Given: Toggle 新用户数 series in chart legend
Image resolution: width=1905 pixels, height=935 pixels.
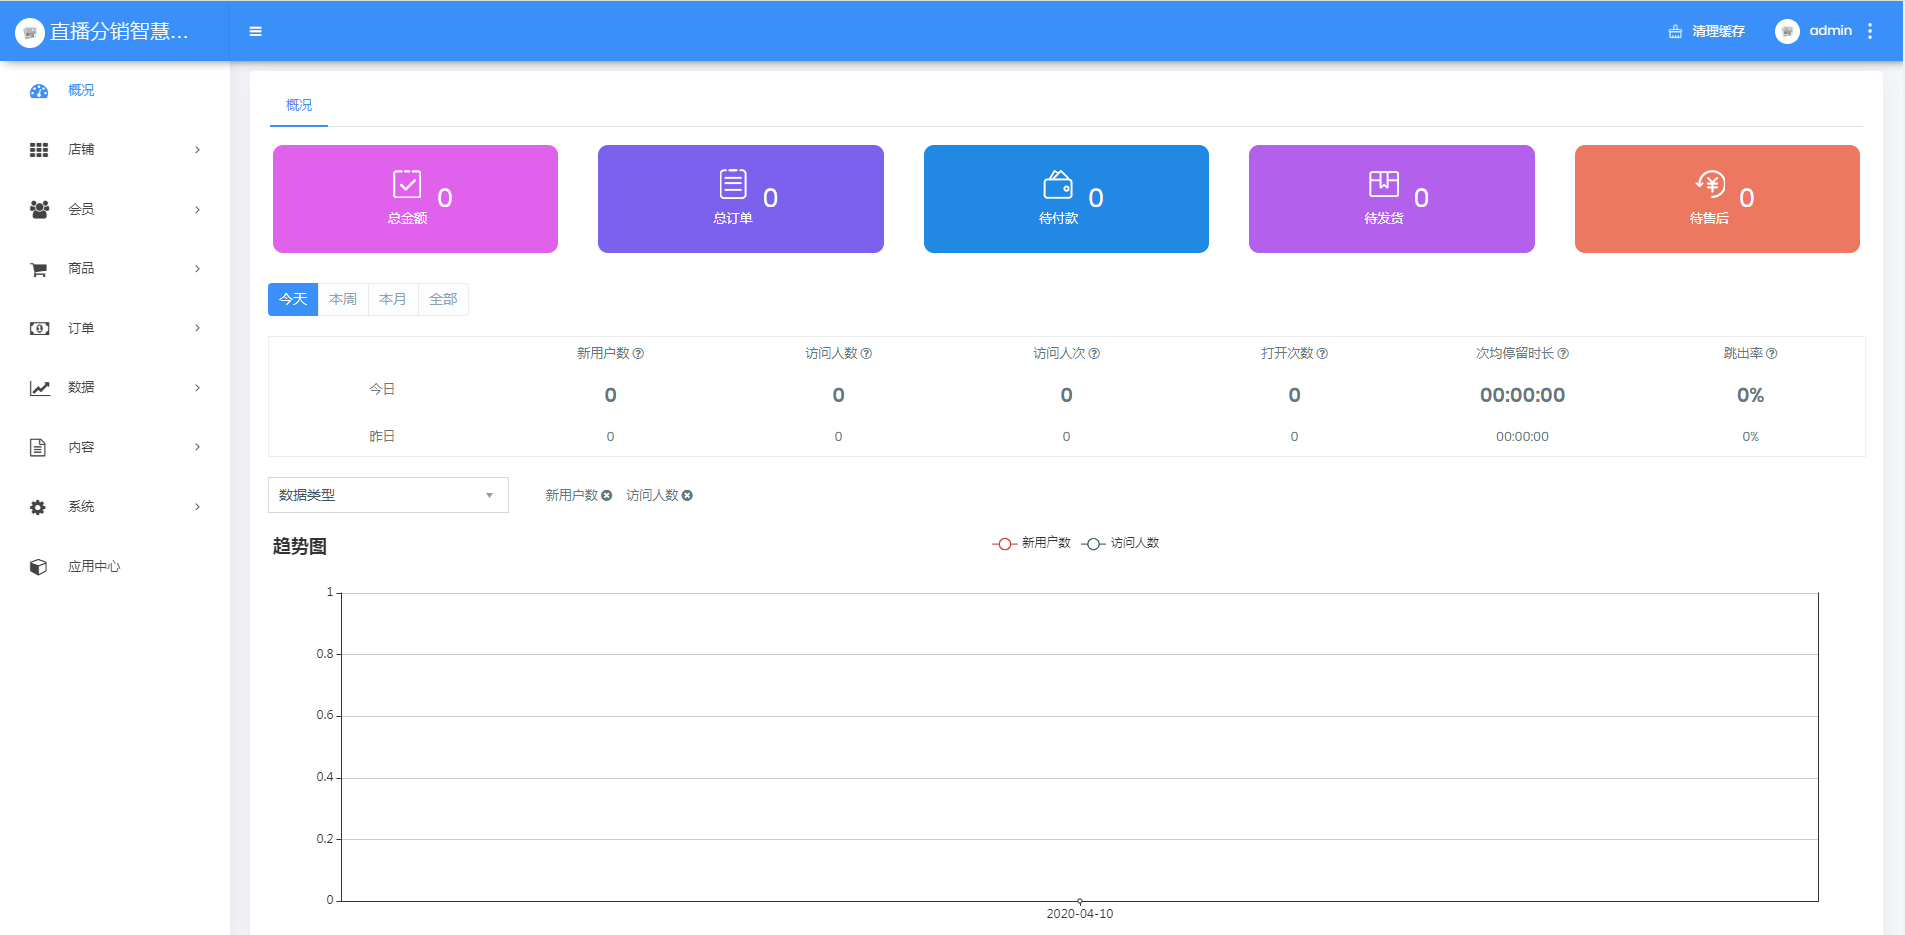Looking at the screenshot, I should pos(1031,543).
